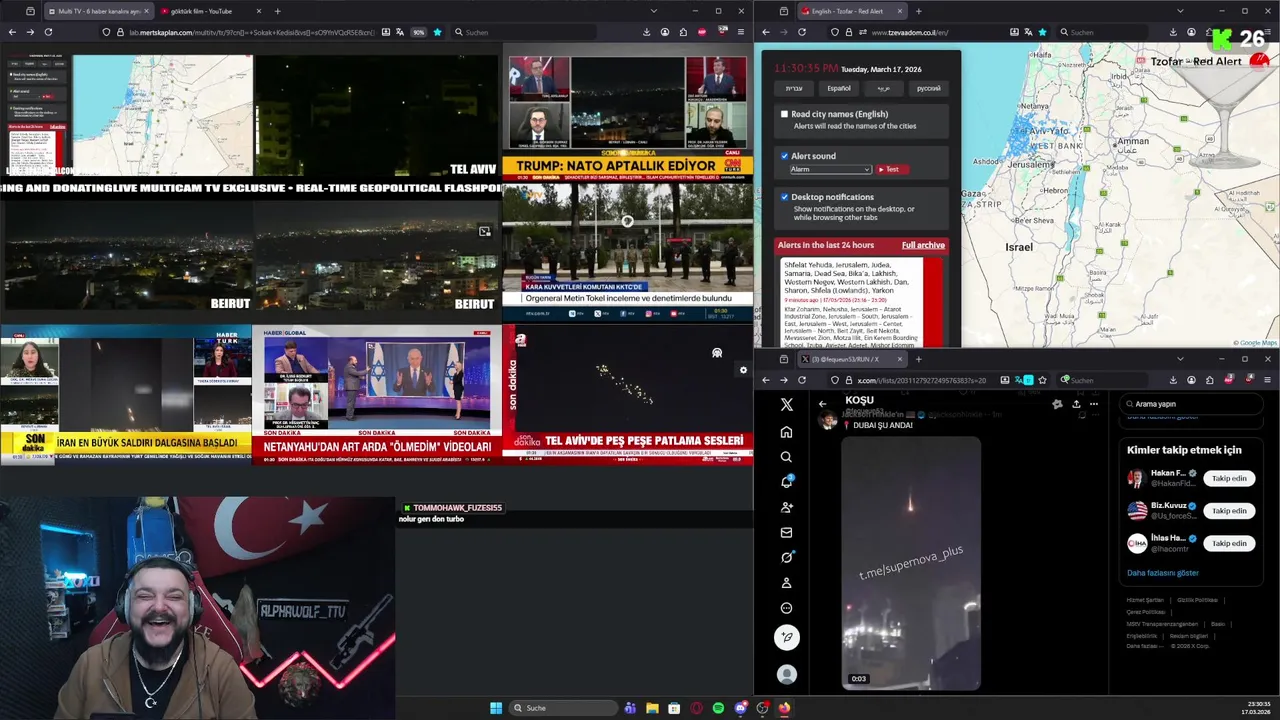Follow Hakan F. with Takip edin
Screen dimensions: 1280x720
pos(1229,479)
